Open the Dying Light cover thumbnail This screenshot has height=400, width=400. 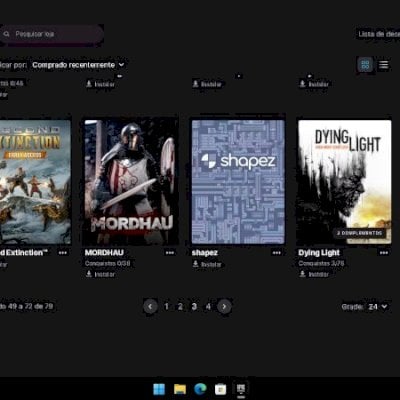tap(345, 182)
